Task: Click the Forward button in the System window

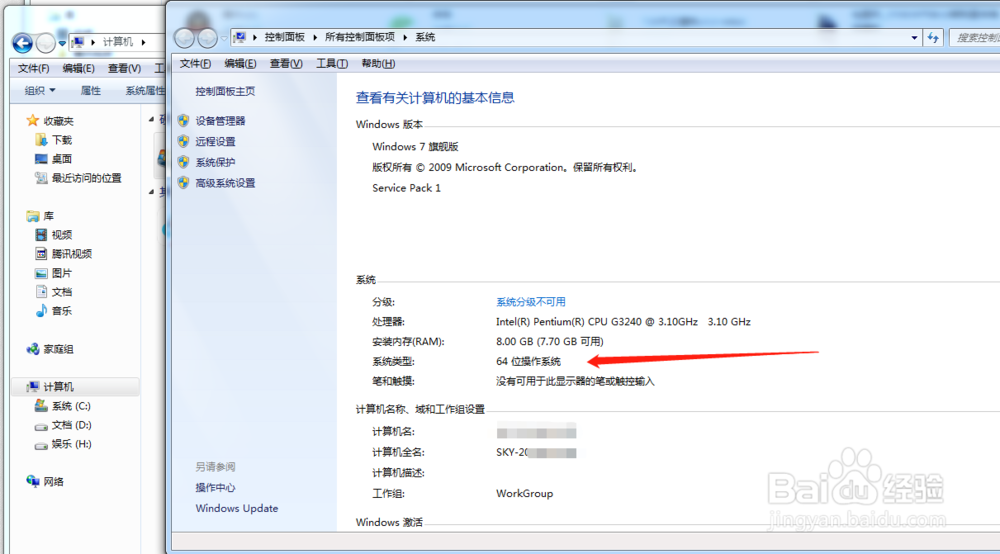Action: point(207,38)
